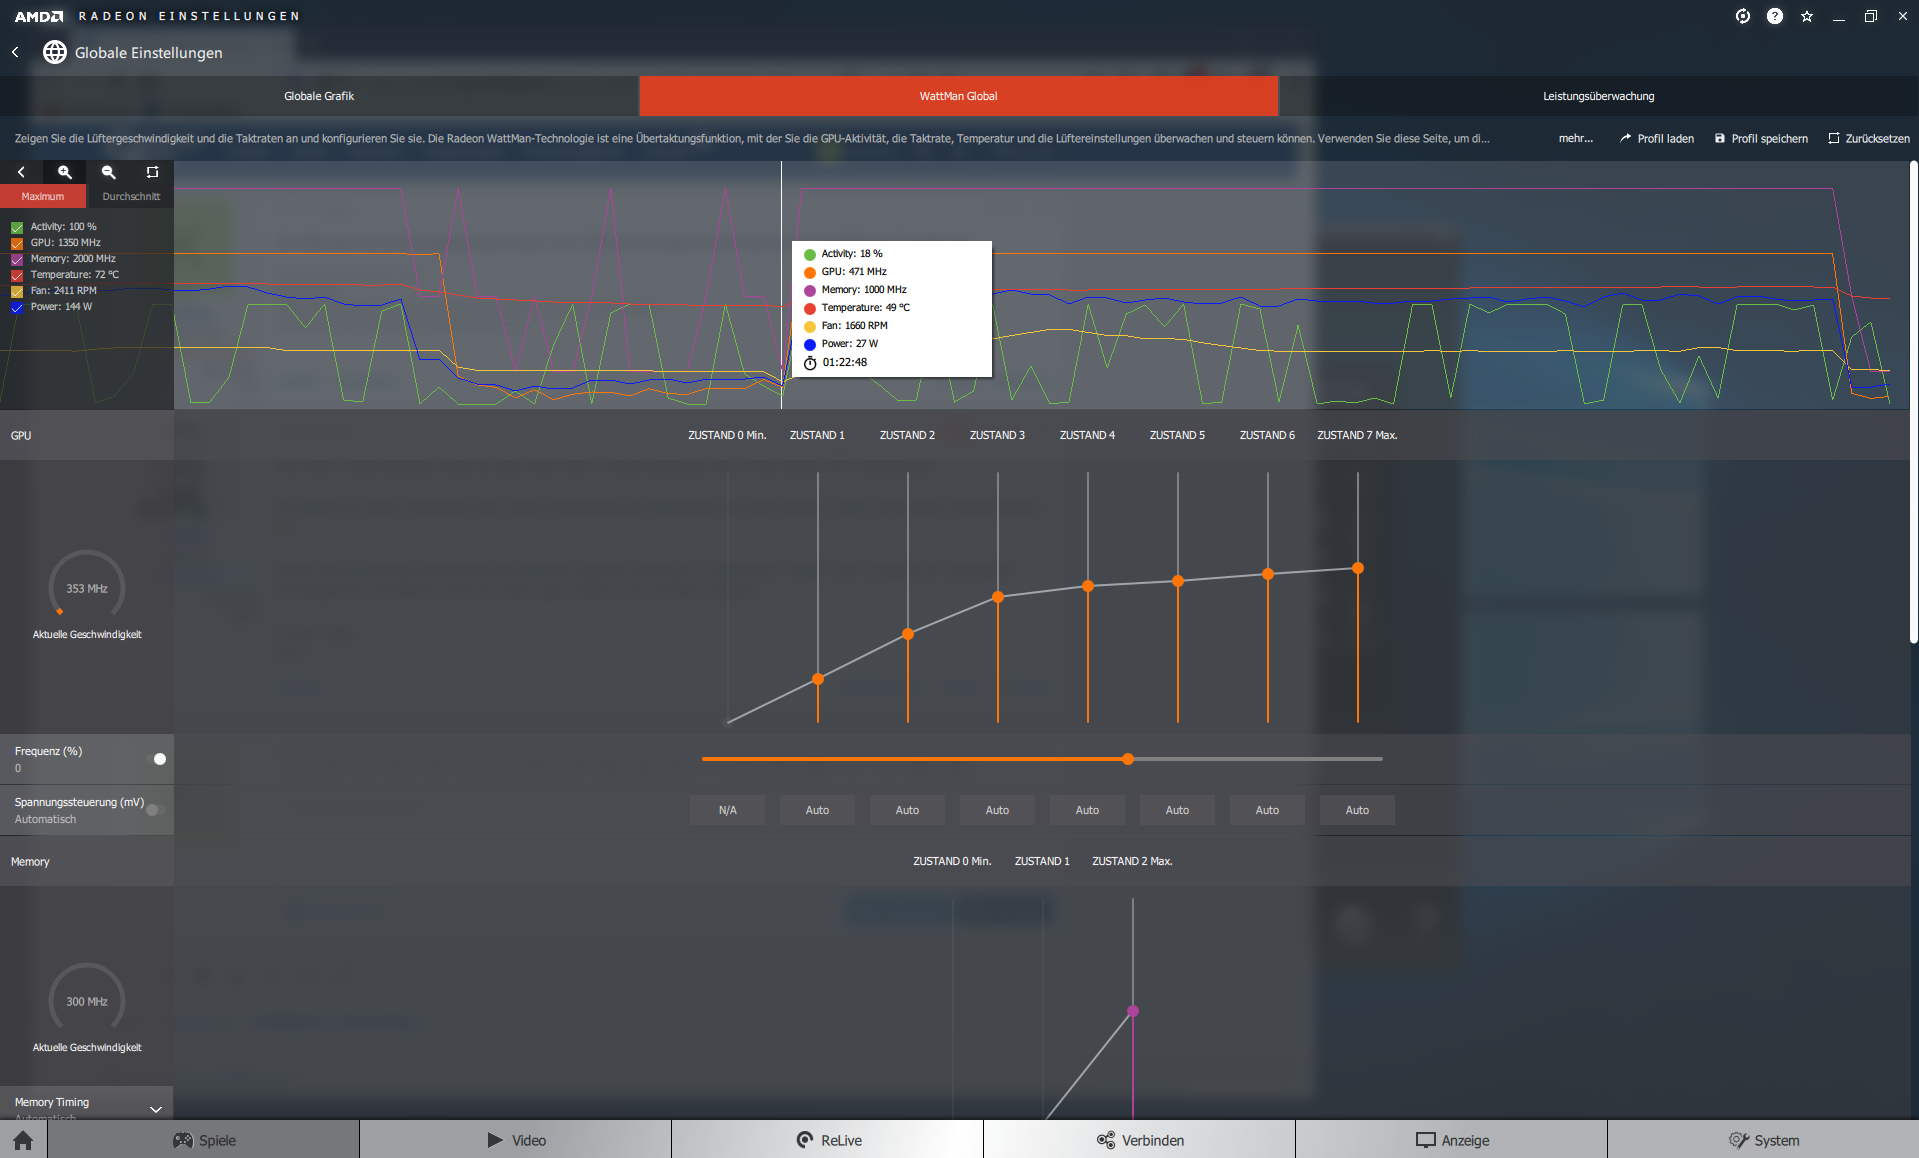1919x1158 pixels.
Task: Toggle the Activity graph checkbox
Action: [17, 227]
